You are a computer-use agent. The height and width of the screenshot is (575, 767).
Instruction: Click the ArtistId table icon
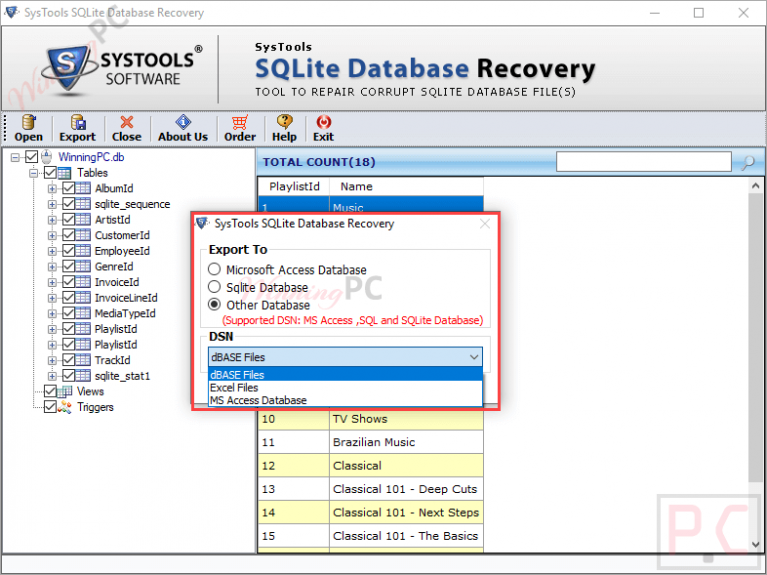(x=83, y=220)
